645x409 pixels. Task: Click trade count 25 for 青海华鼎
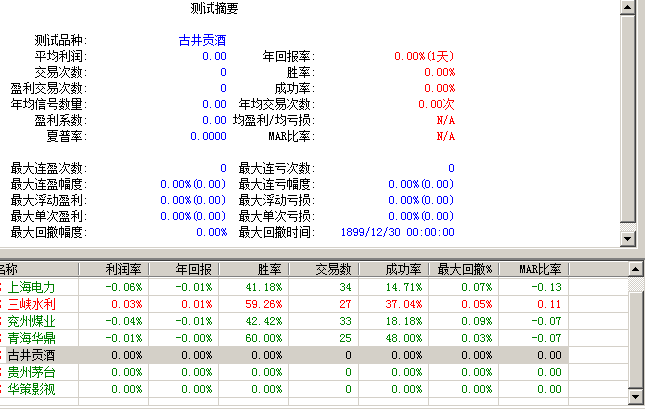[x=346, y=338]
